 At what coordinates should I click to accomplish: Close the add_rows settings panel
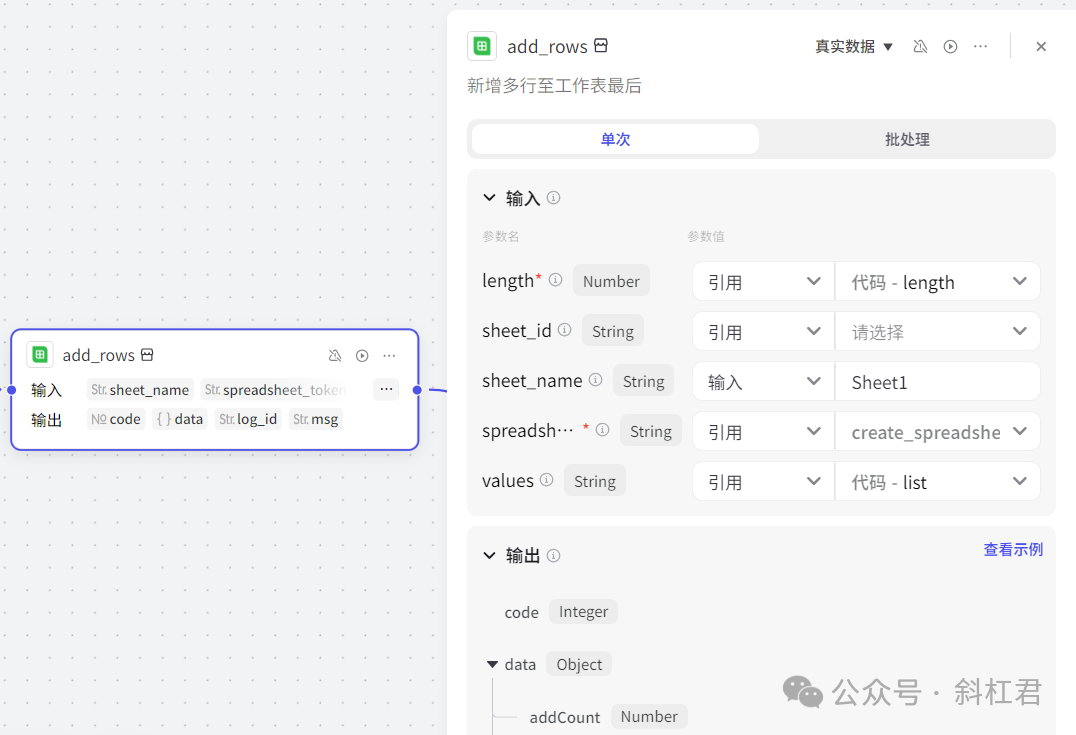(x=1041, y=46)
